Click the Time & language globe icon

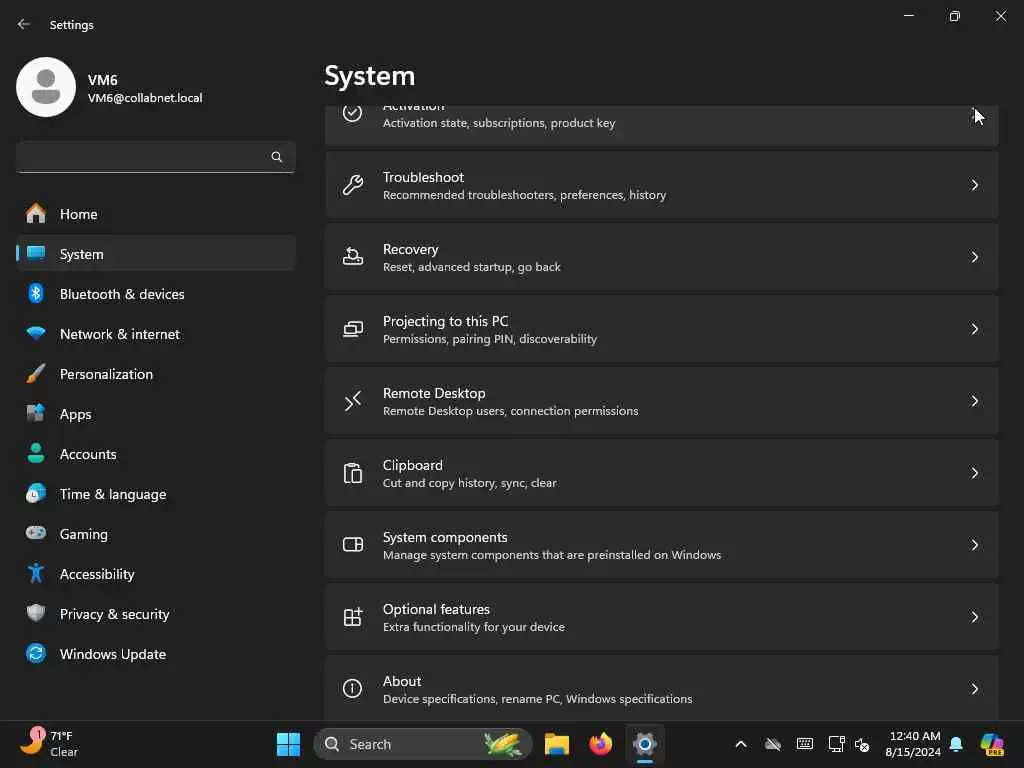(x=36, y=493)
